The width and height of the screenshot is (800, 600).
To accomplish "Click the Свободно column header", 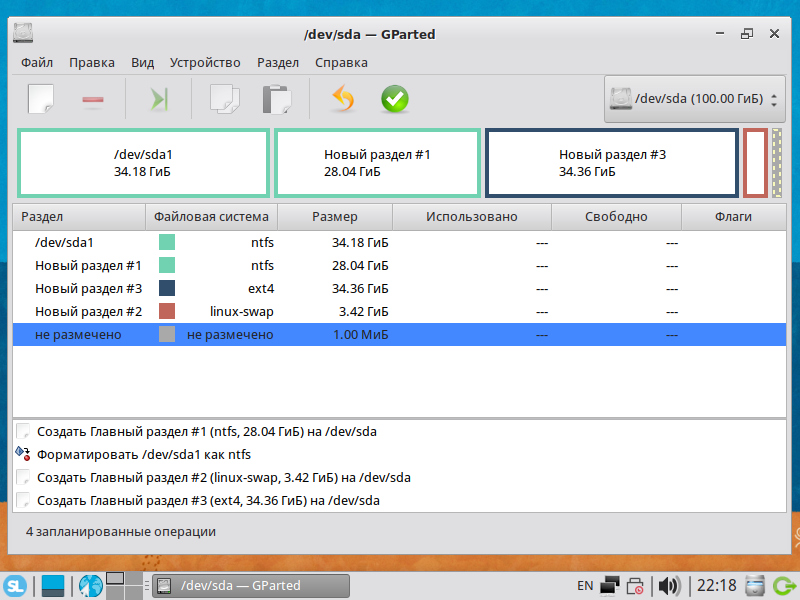I will click(x=616, y=217).
